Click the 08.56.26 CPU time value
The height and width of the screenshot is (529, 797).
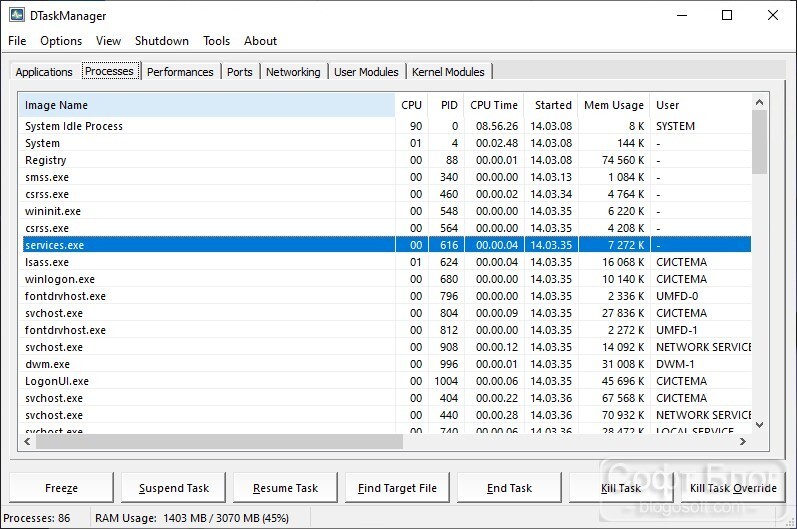click(497, 126)
